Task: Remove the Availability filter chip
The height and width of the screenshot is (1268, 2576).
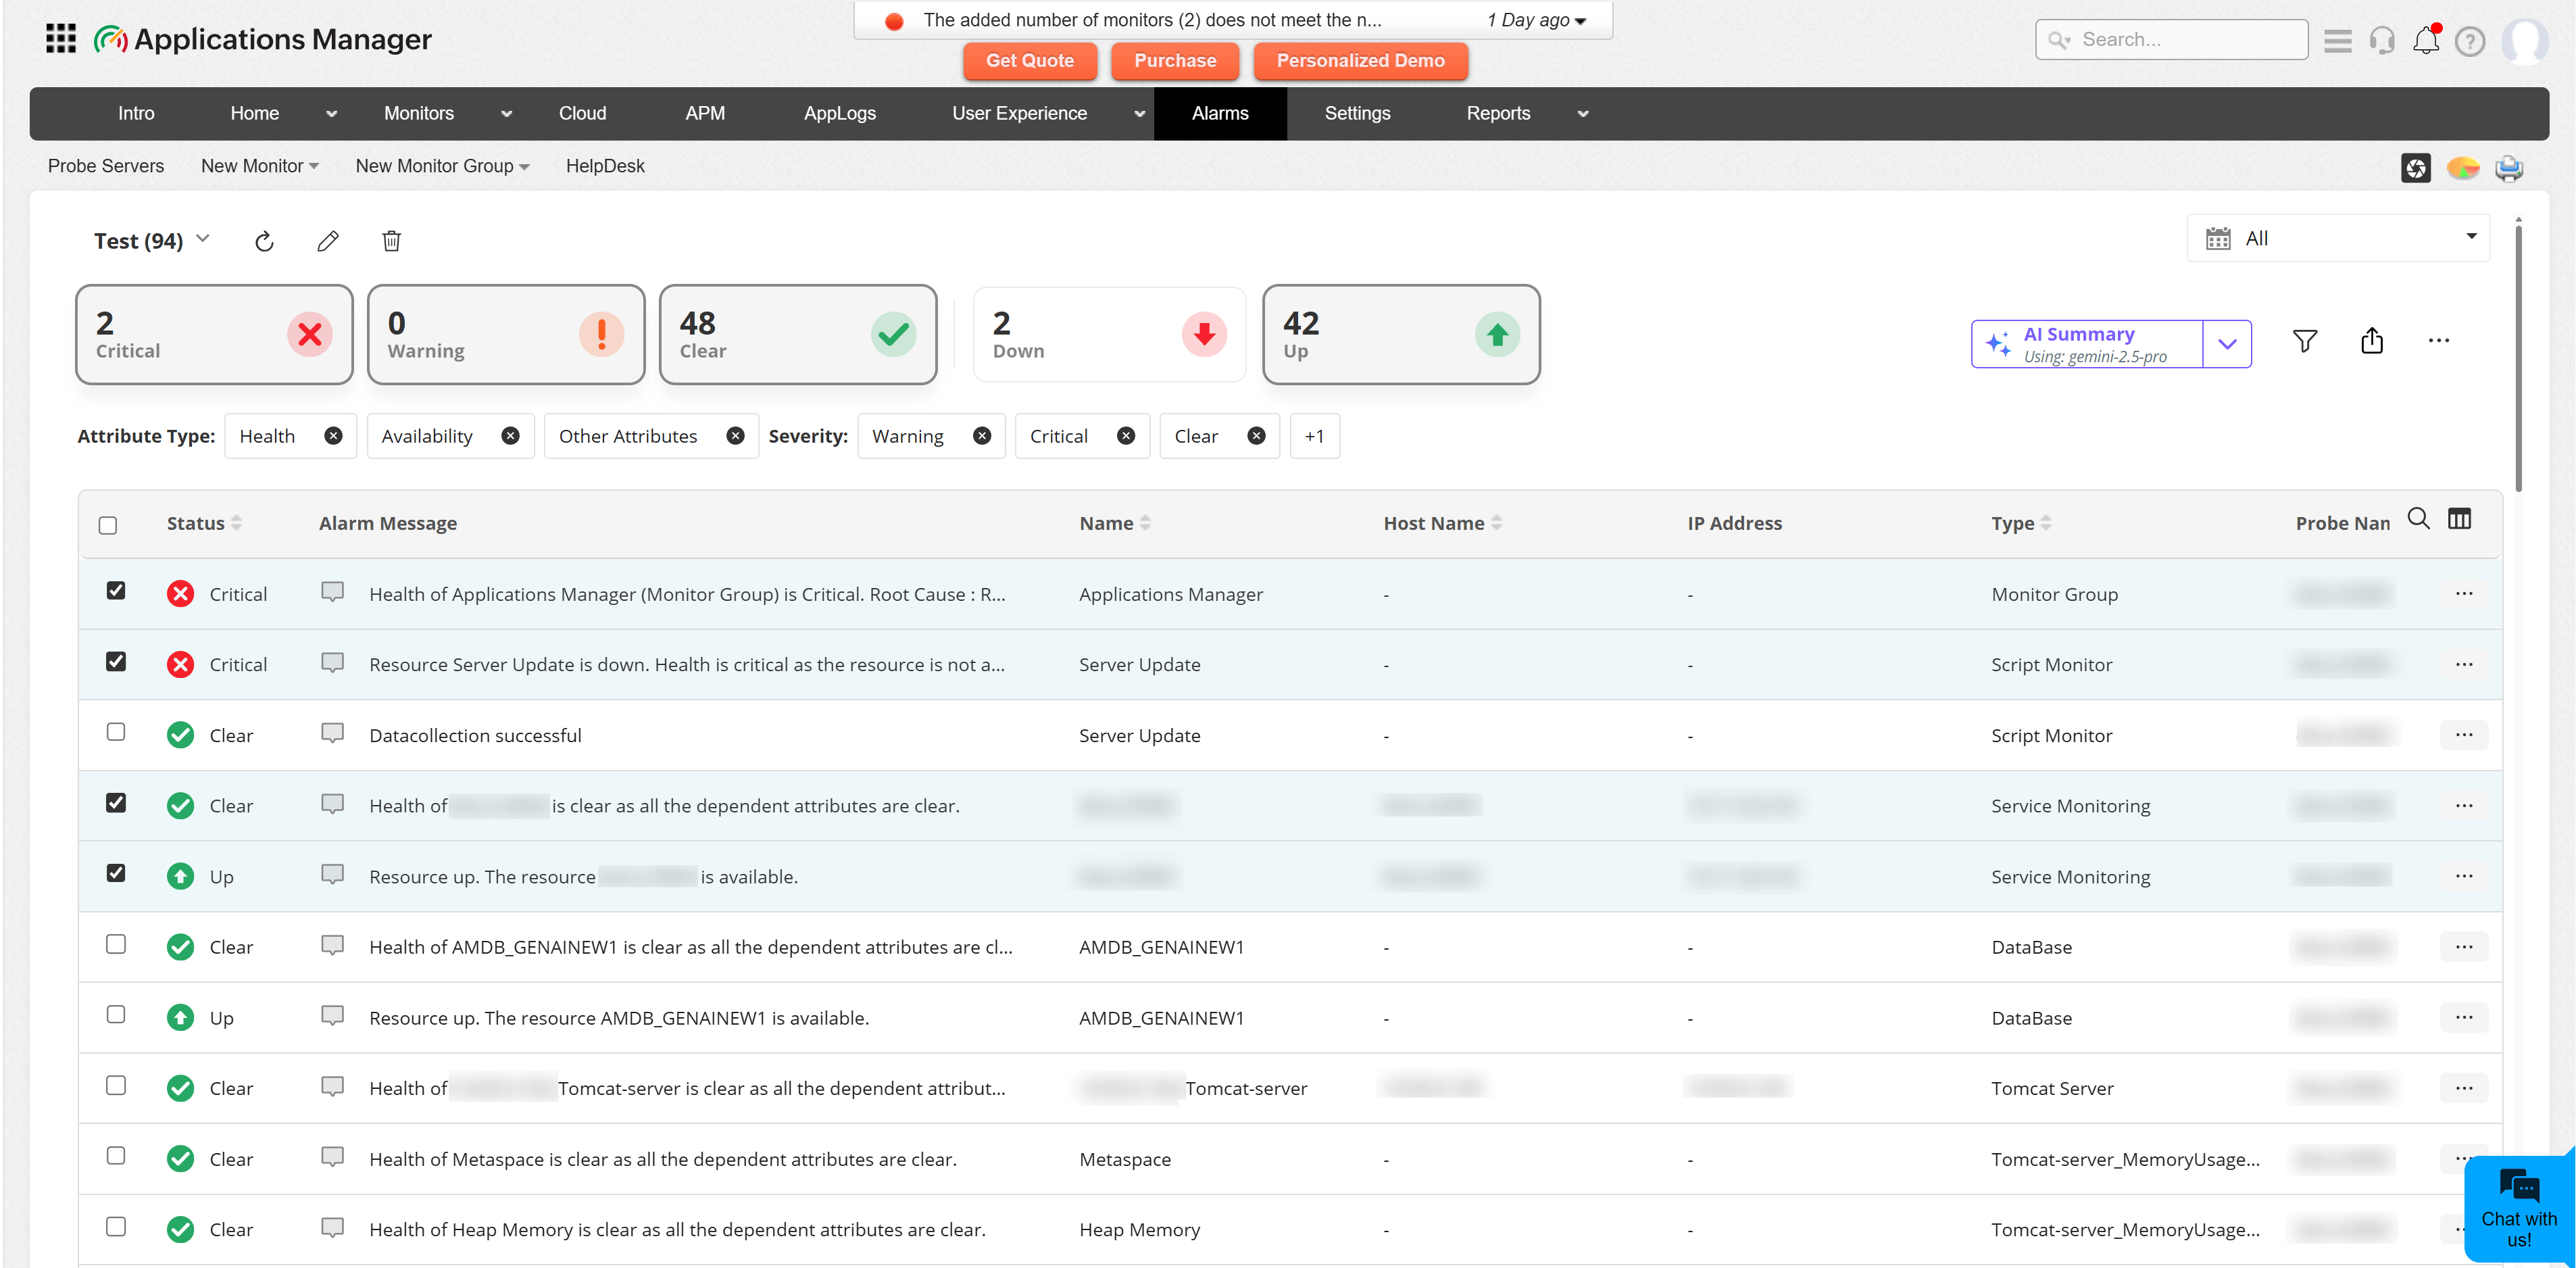Action: [x=510, y=436]
